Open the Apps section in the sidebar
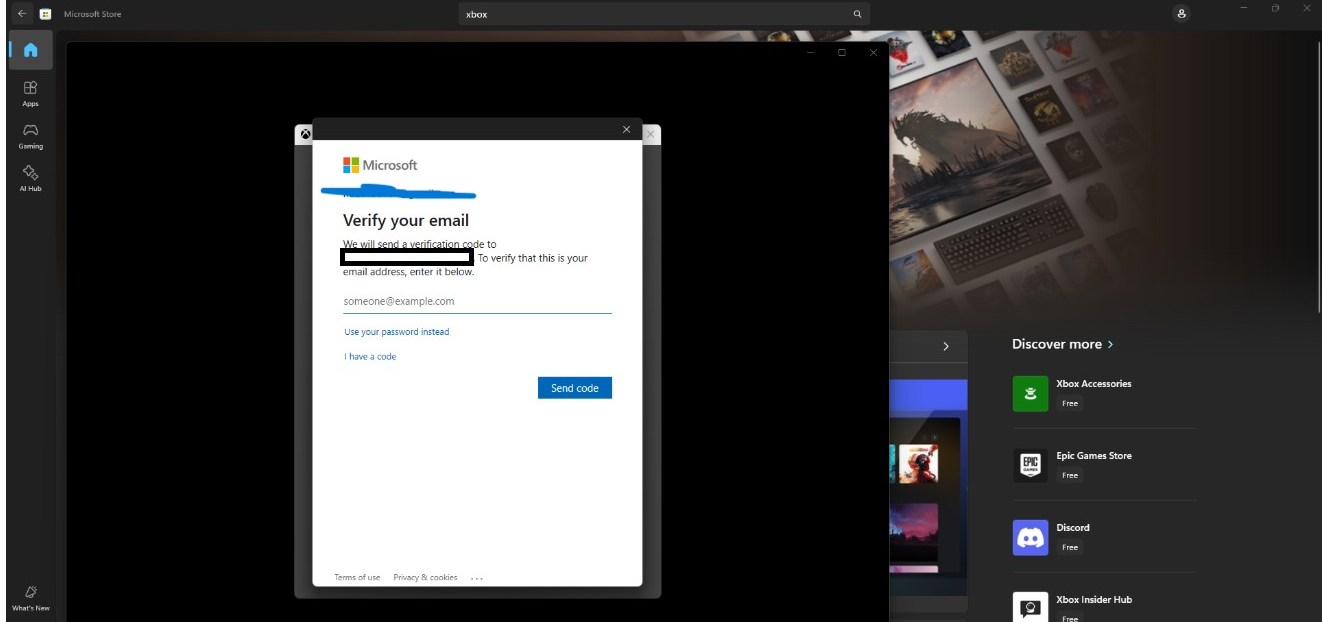The height and width of the screenshot is (622, 1322). click(x=30, y=92)
